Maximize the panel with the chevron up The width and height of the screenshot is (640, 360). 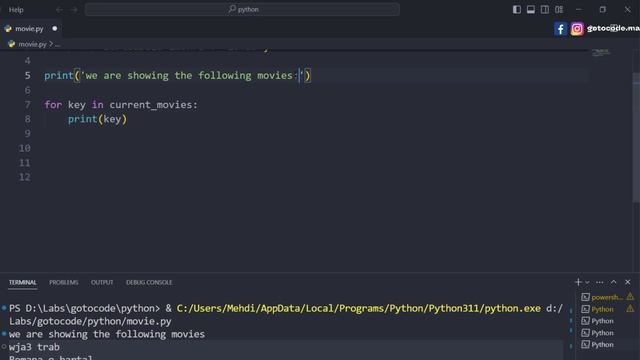pyautogui.click(x=613, y=282)
